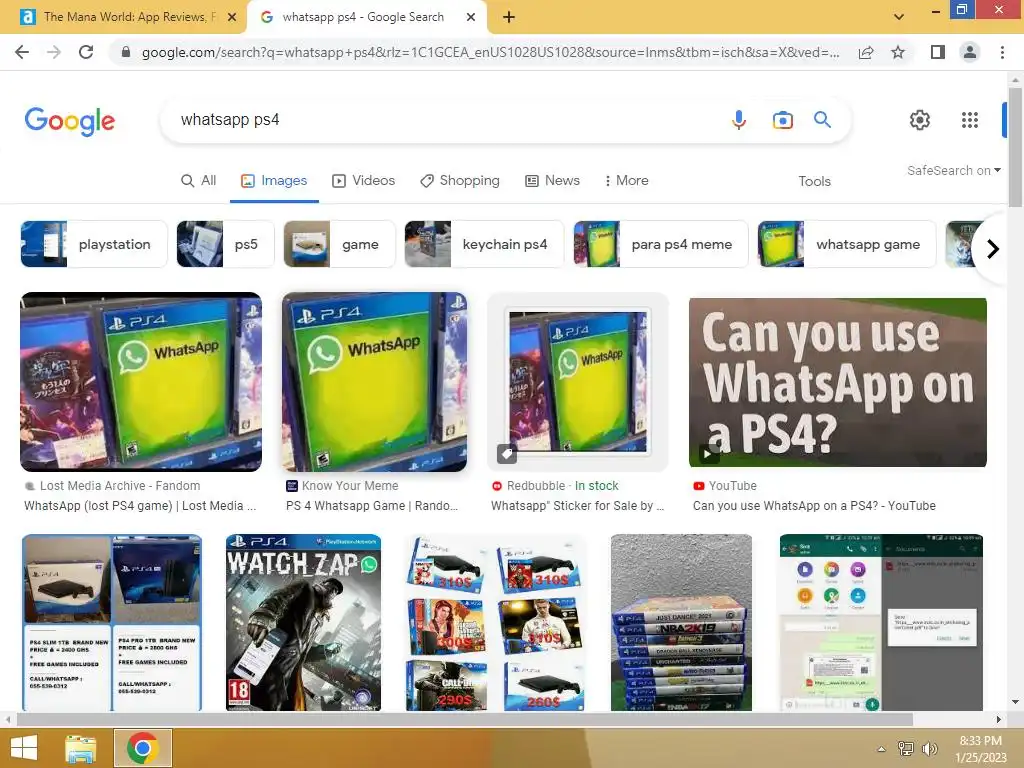Open the Chrome profile avatar
The height and width of the screenshot is (768, 1024).
pos(970,52)
